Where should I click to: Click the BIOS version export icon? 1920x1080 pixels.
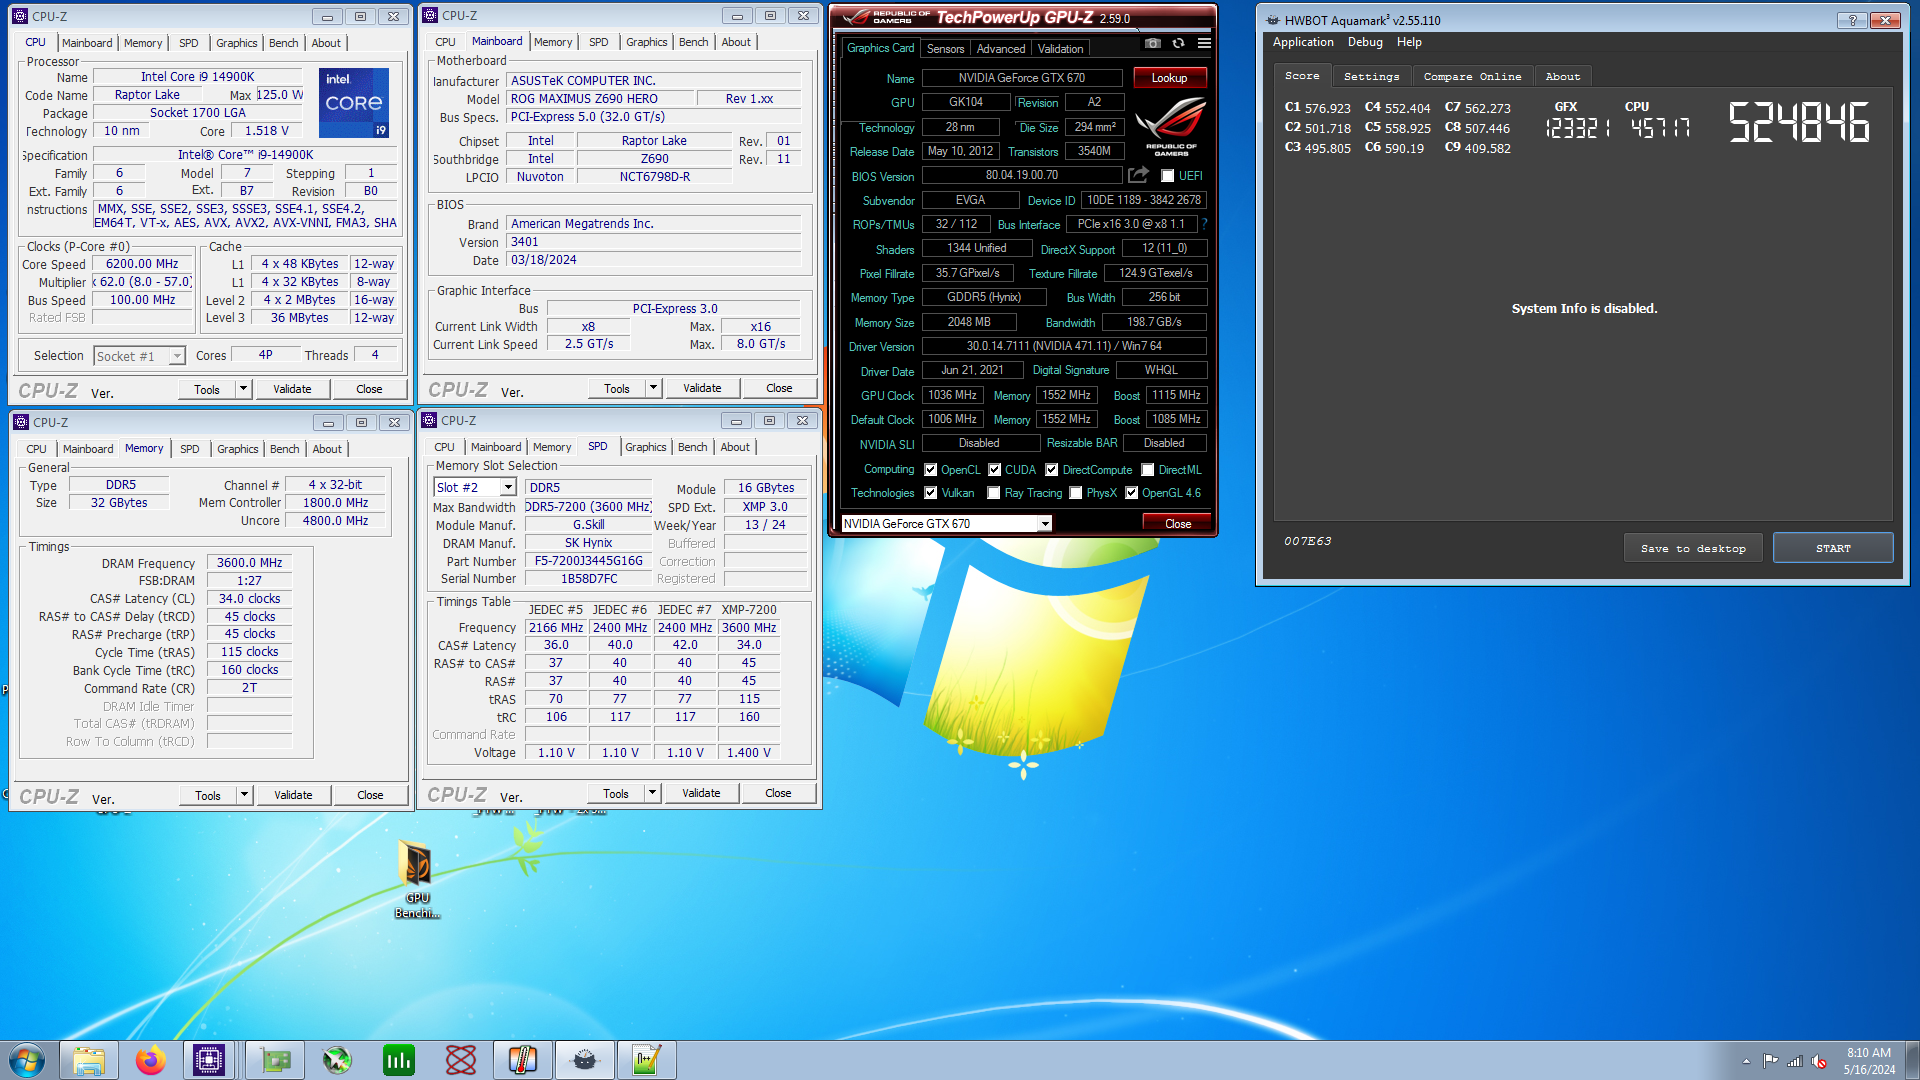click(x=1138, y=175)
